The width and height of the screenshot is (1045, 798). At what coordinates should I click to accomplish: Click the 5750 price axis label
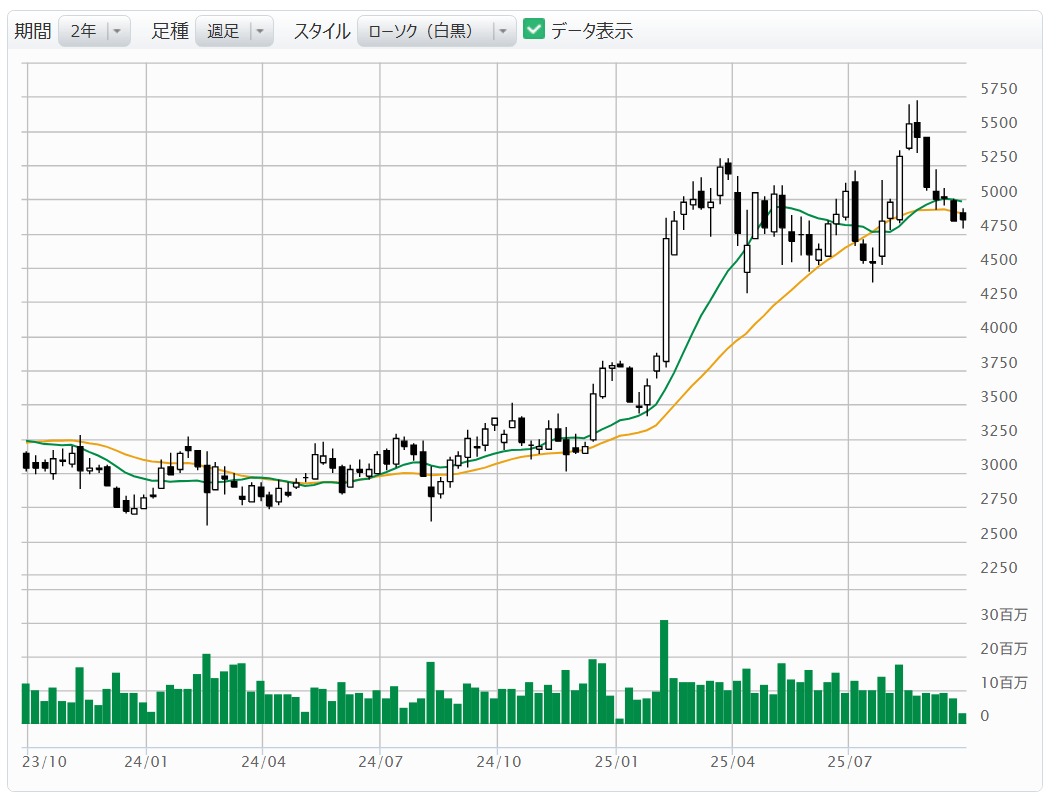click(x=998, y=89)
